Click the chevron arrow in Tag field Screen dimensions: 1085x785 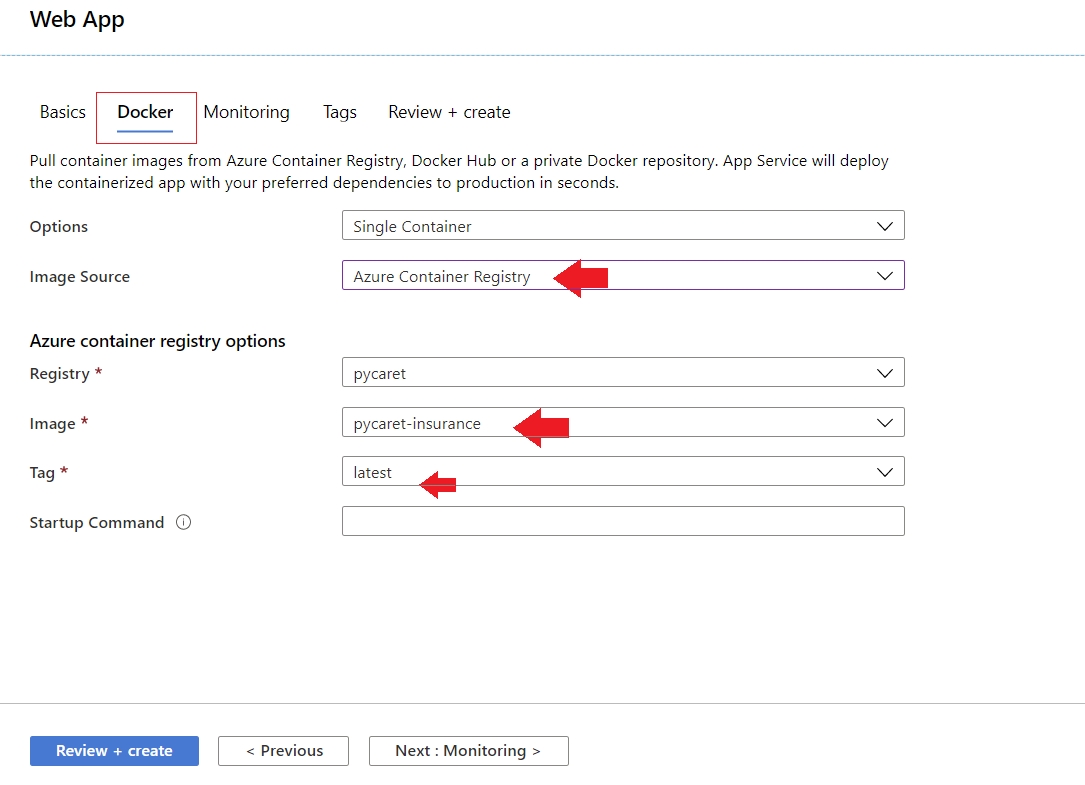tap(884, 472)
